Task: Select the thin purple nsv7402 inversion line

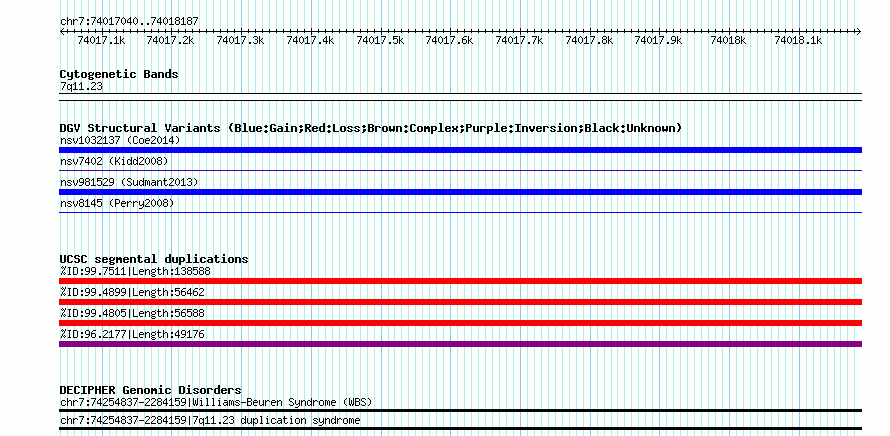Action: coord(460,170)
